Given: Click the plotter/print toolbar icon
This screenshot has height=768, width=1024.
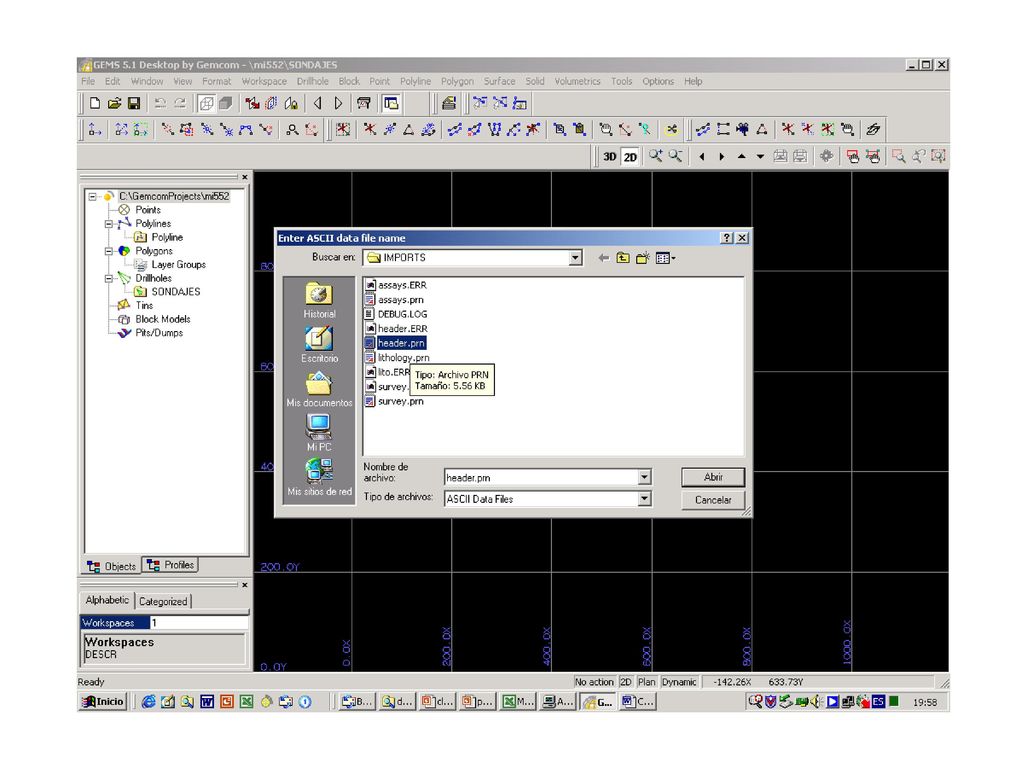Looking at the screenshot, I should coord(364,103).
